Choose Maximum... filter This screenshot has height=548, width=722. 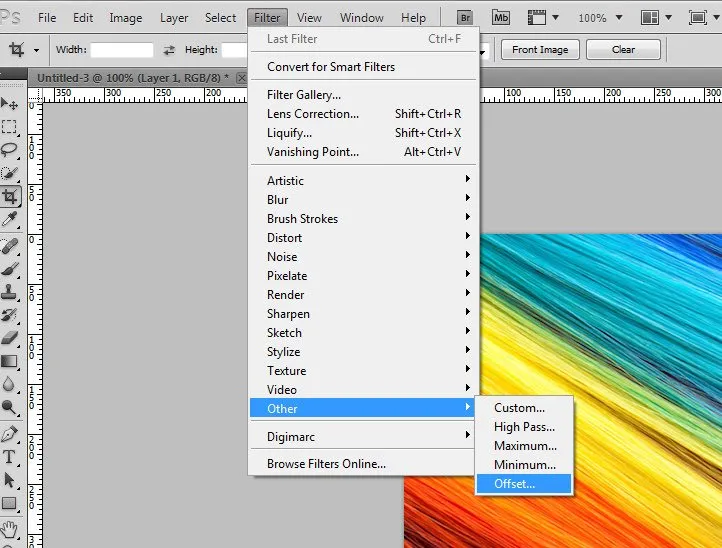pos(524,446)
